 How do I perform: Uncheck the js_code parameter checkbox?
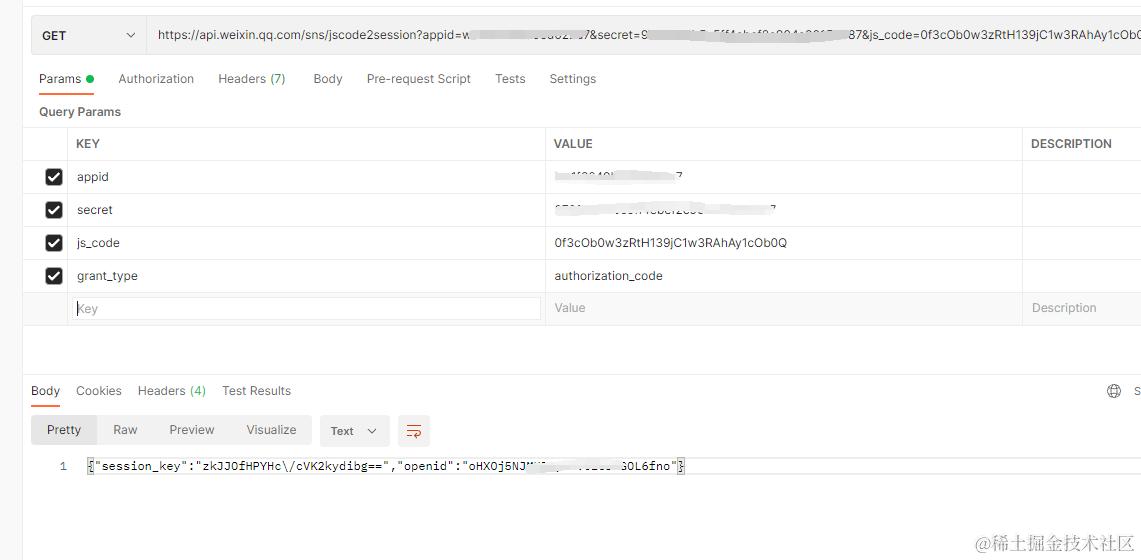pos(54,243)
